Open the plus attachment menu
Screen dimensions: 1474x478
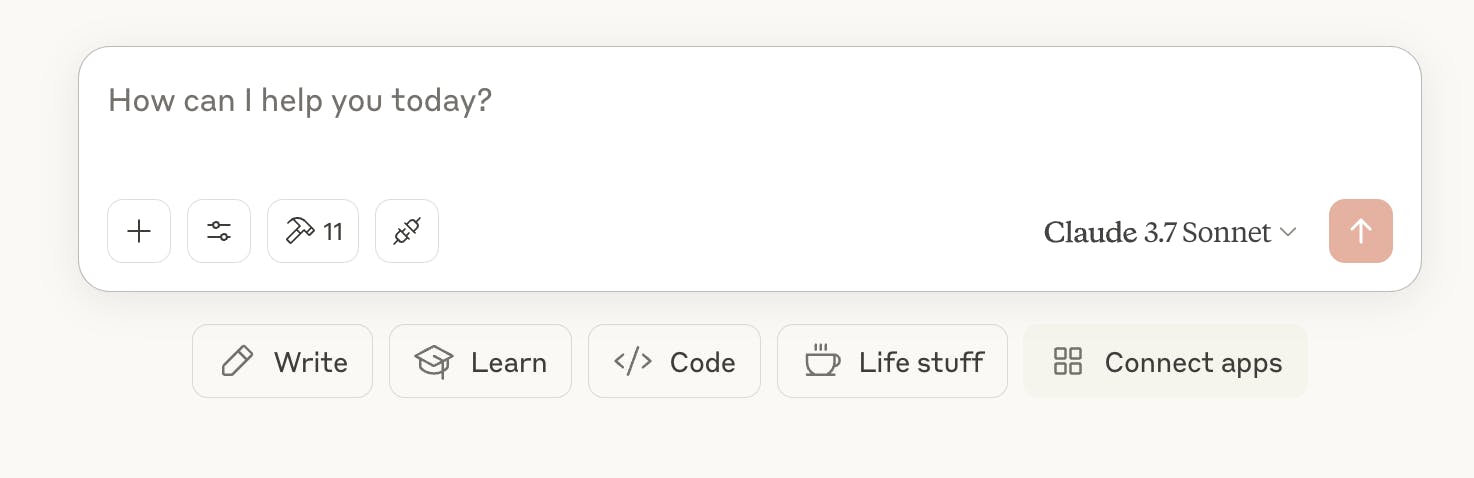click(139, 231)
